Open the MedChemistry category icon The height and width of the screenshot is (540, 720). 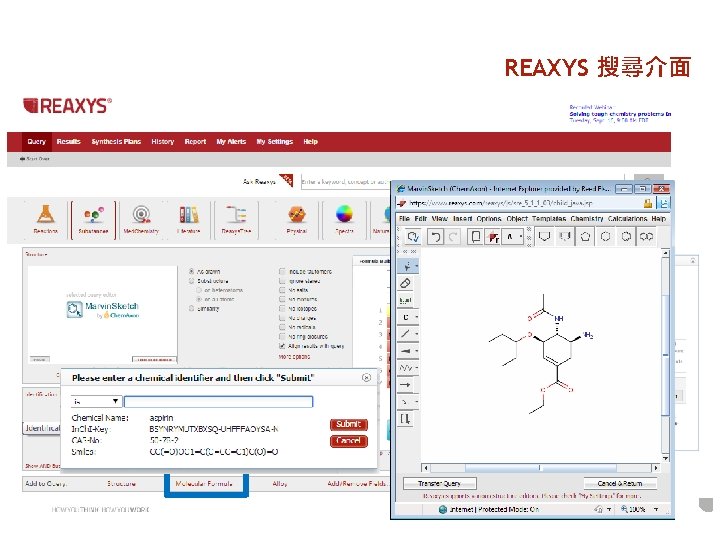pyautogui.click(x=141, y=219)
